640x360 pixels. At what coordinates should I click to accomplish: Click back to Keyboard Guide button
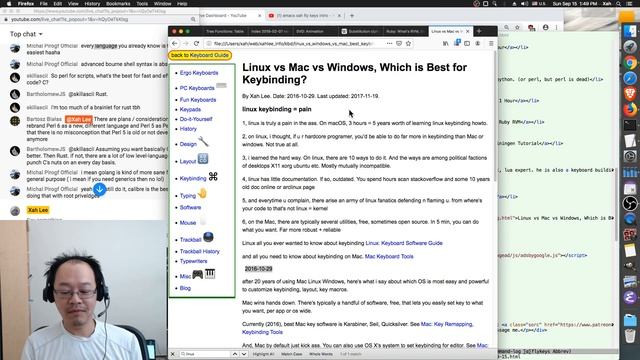tap(200, 55)
